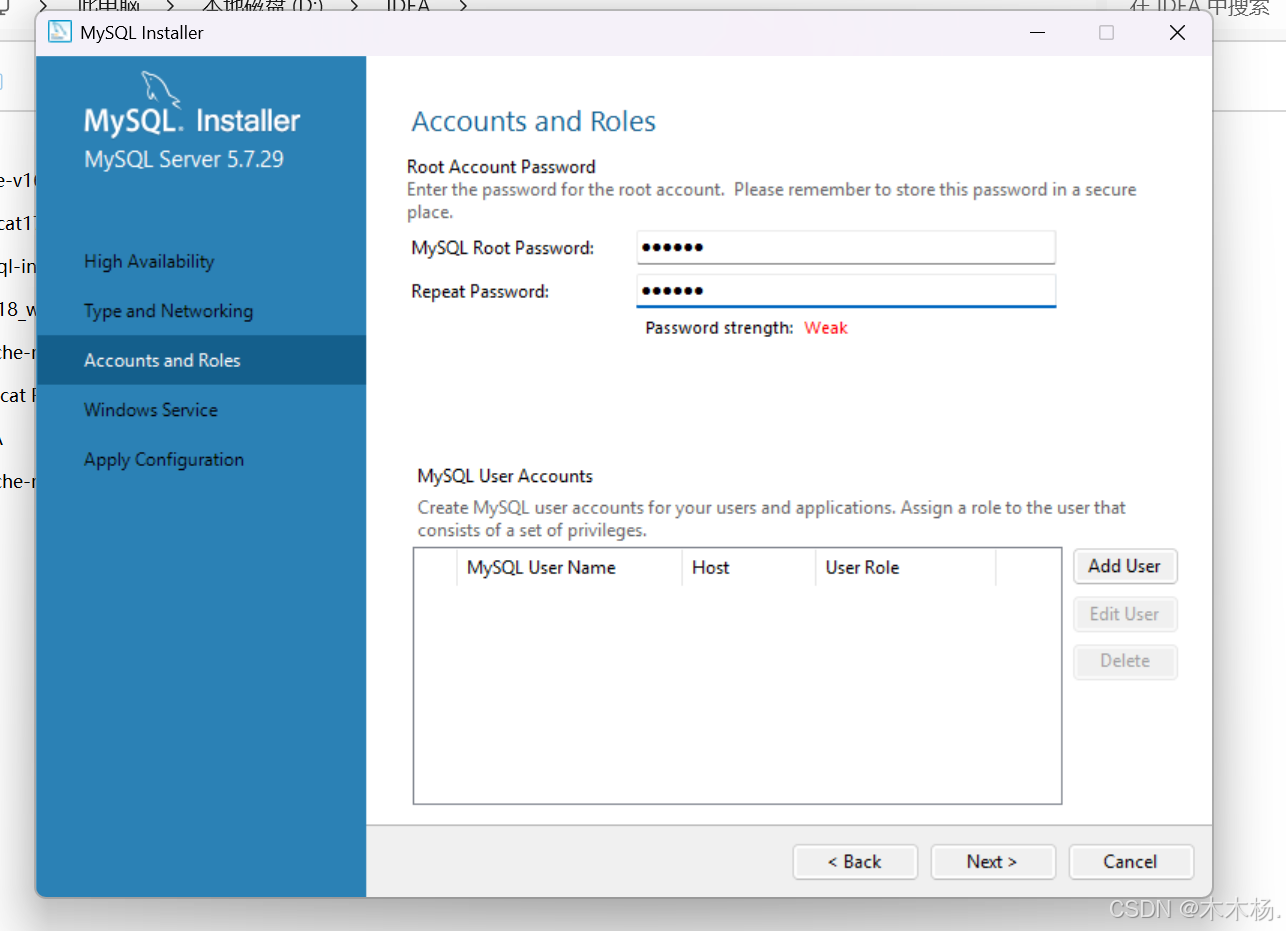Click the Accounts and Roles heading
The height and width of the screenshot is (931, 1286).
[x=534, y=122]
